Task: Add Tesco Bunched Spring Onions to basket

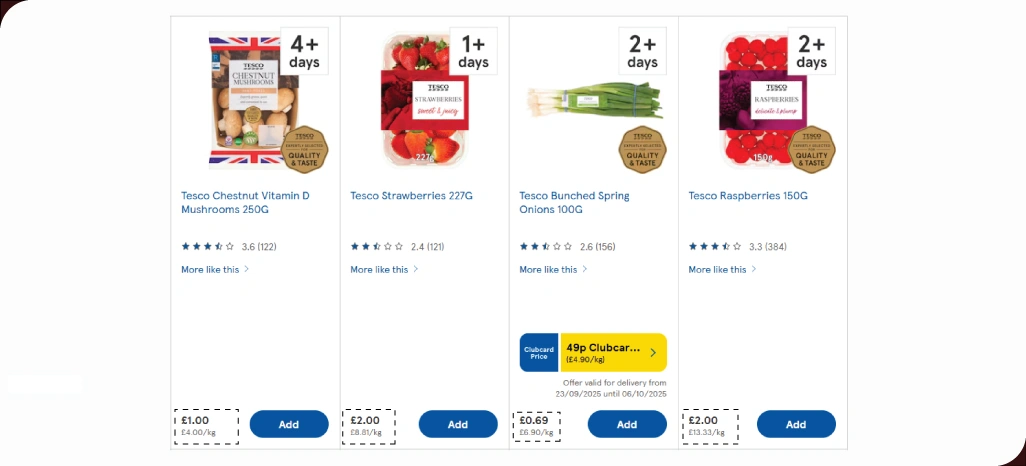Action: point(627,424)
